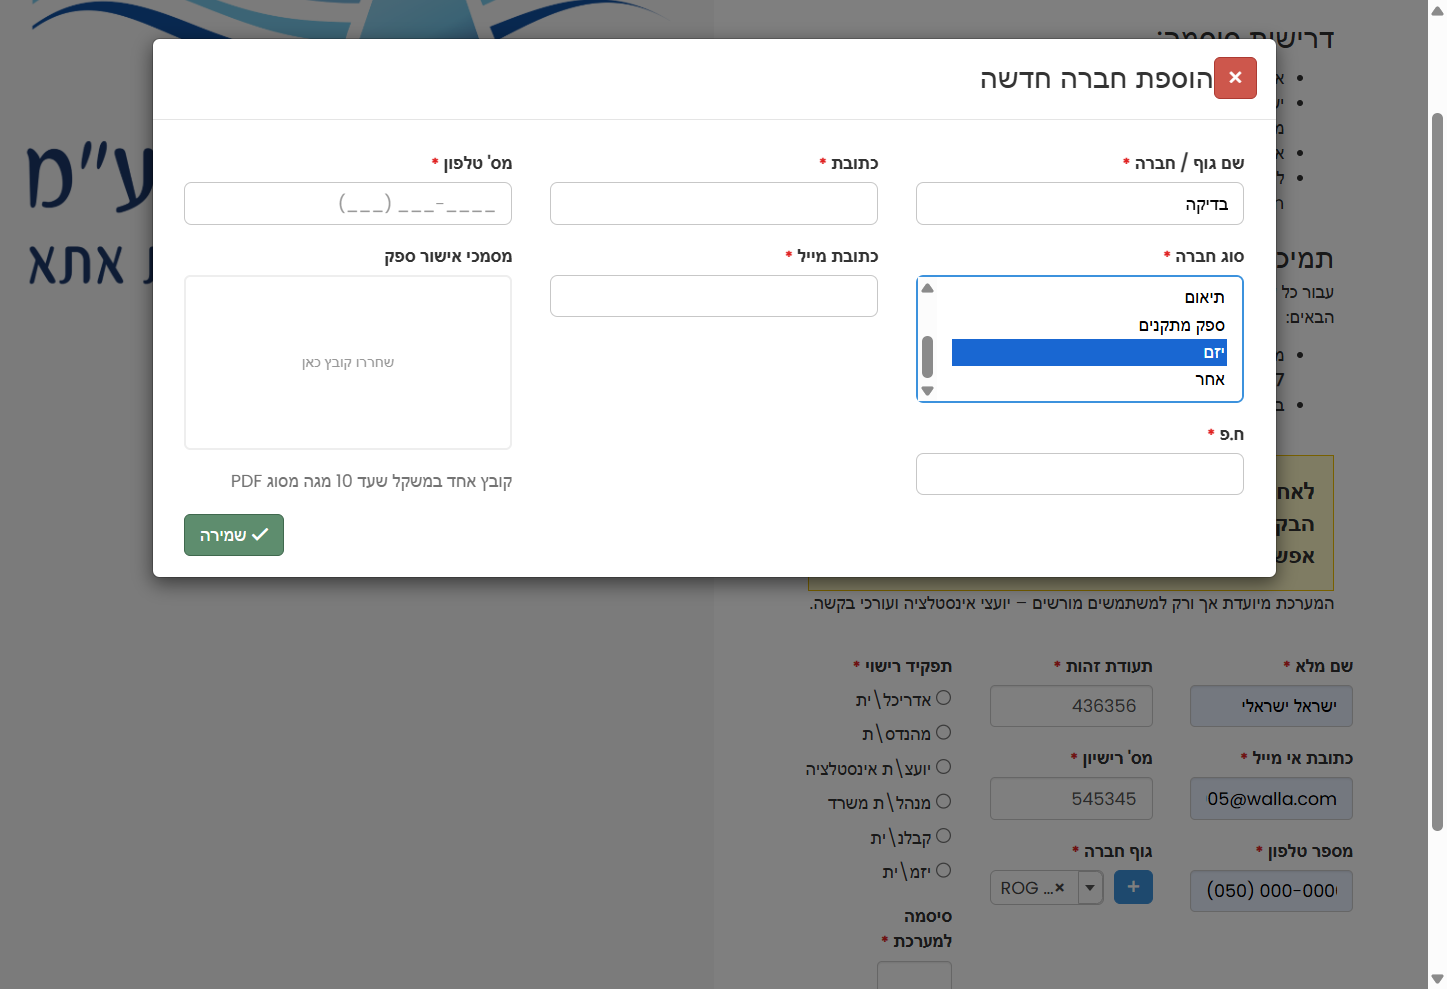Click the page scrollbar down arrow
Image resolution: width=1447 pixels, height=989 pixels.
pos(1438,979)
